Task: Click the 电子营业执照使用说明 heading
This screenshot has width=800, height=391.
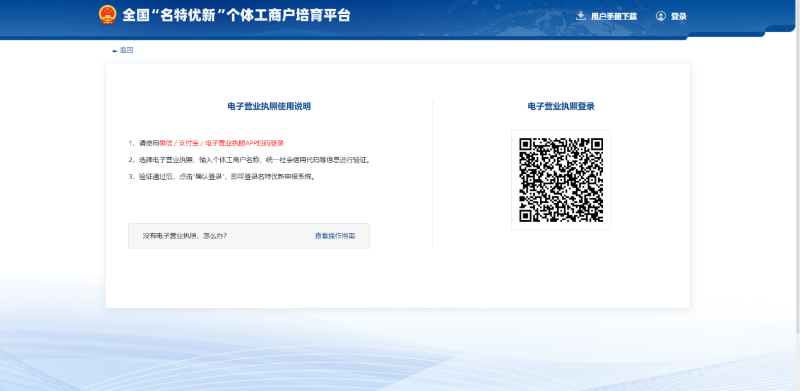Action: tap(269, 106)
